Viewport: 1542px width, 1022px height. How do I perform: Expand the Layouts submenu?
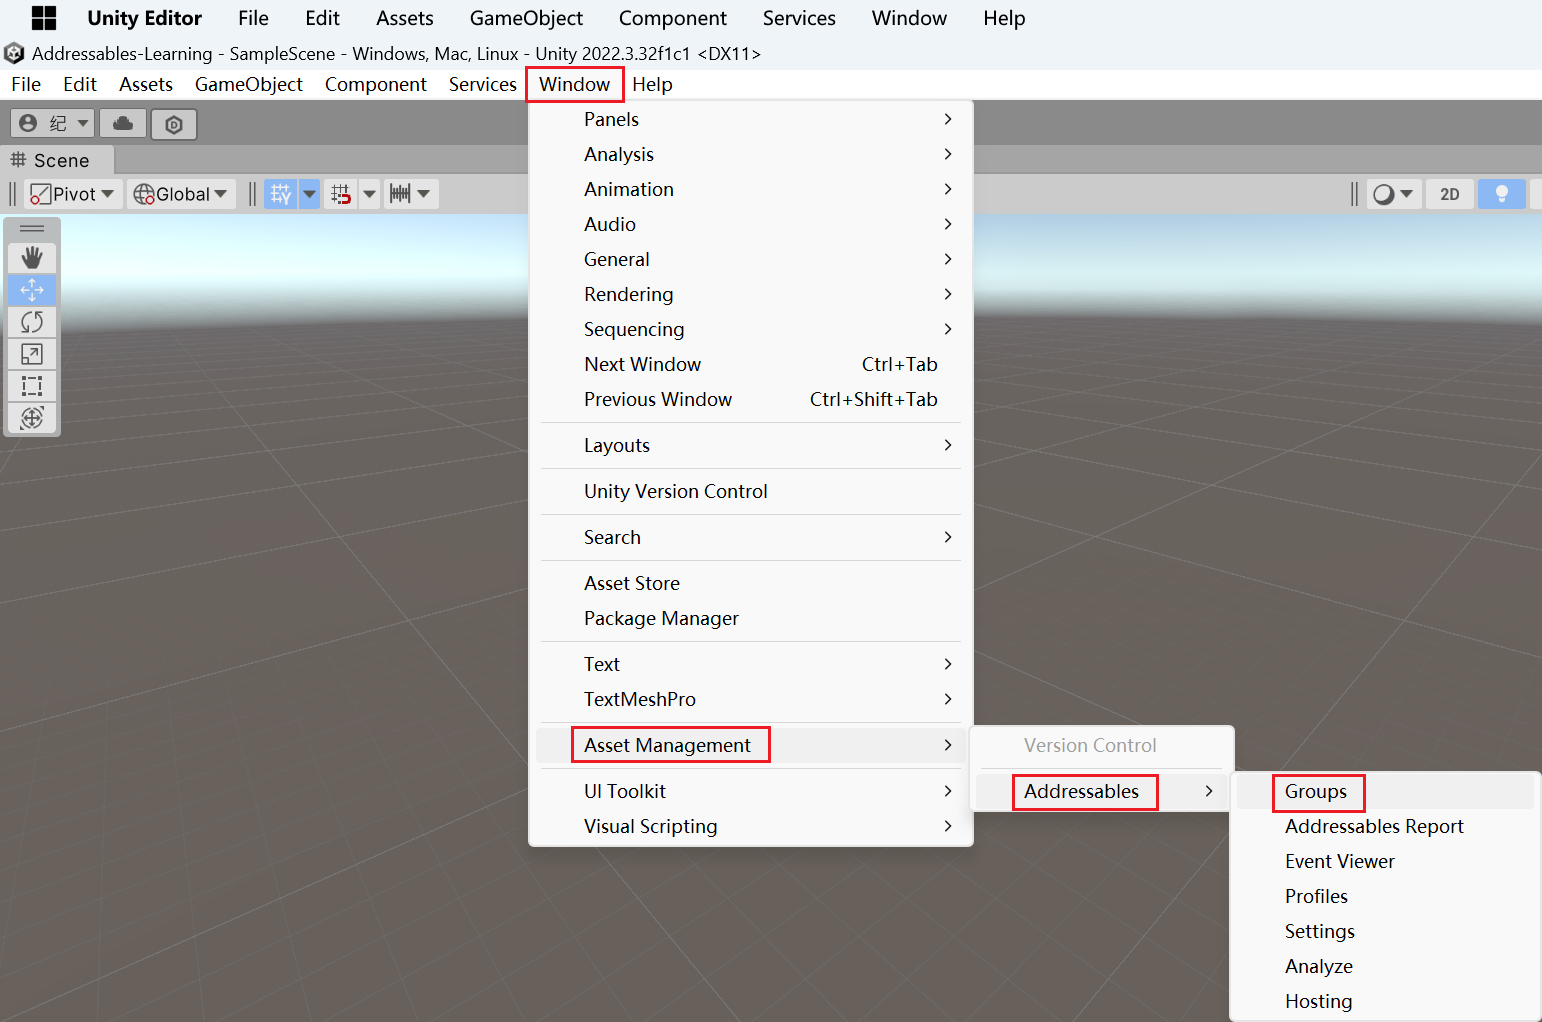click(750, 445)
